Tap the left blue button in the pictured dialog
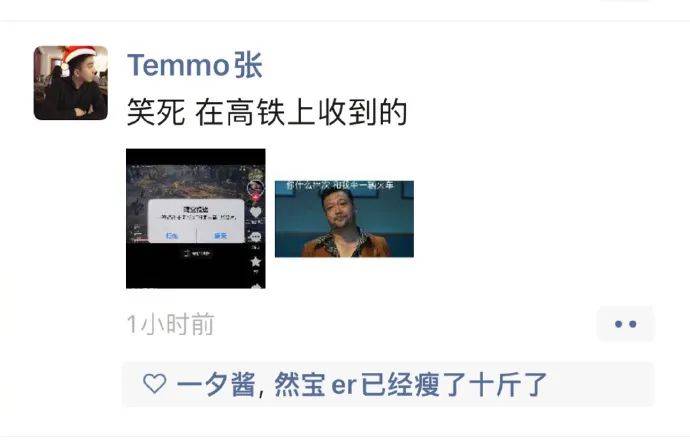This screenshot has height=442, width=690. 172,236
